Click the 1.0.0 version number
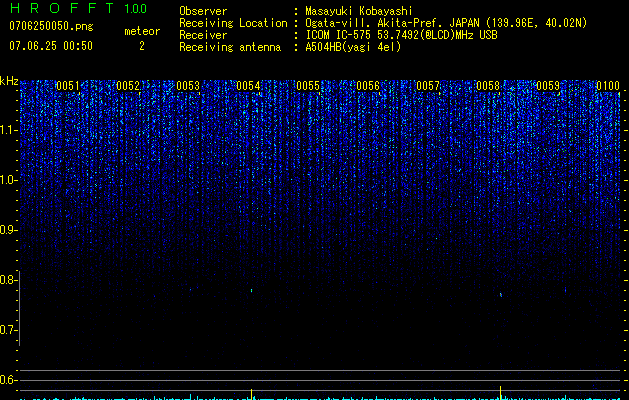 [x=135, y=8]
